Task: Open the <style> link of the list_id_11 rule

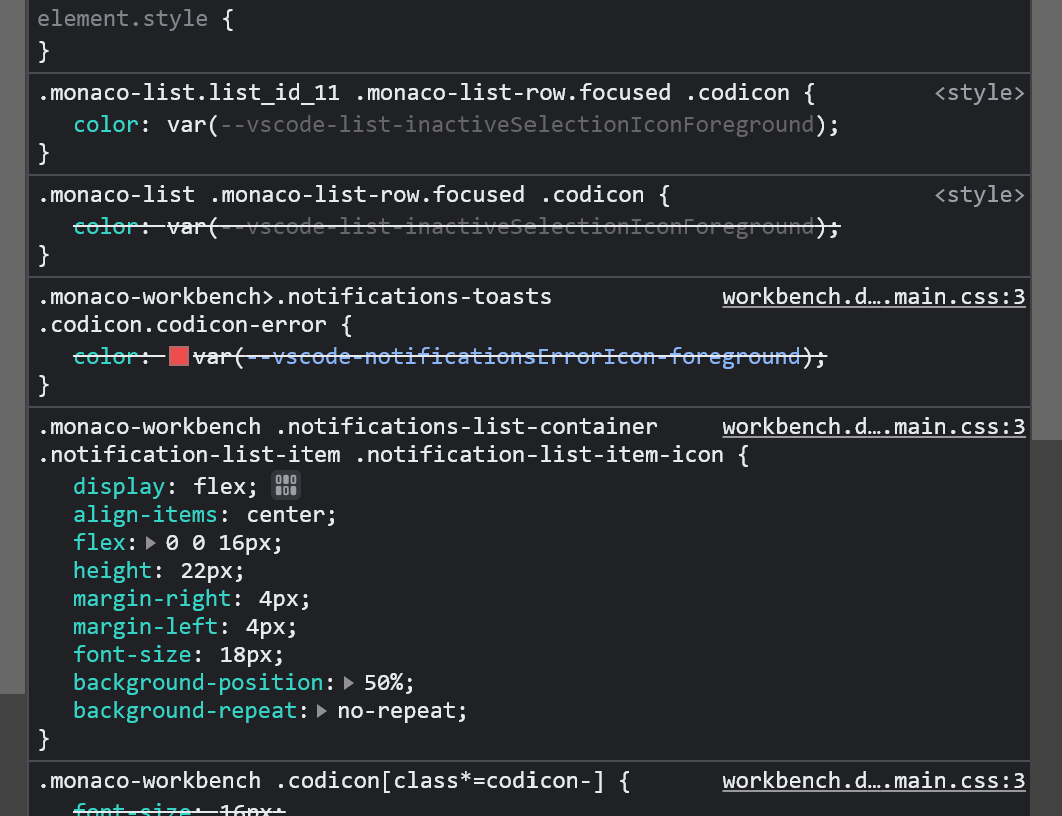Action: click(980, 92)
